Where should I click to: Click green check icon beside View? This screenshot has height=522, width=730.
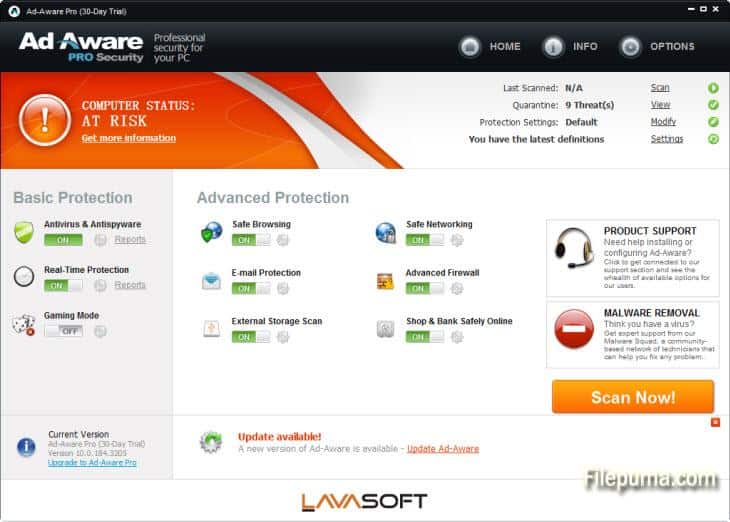point(713,105)
